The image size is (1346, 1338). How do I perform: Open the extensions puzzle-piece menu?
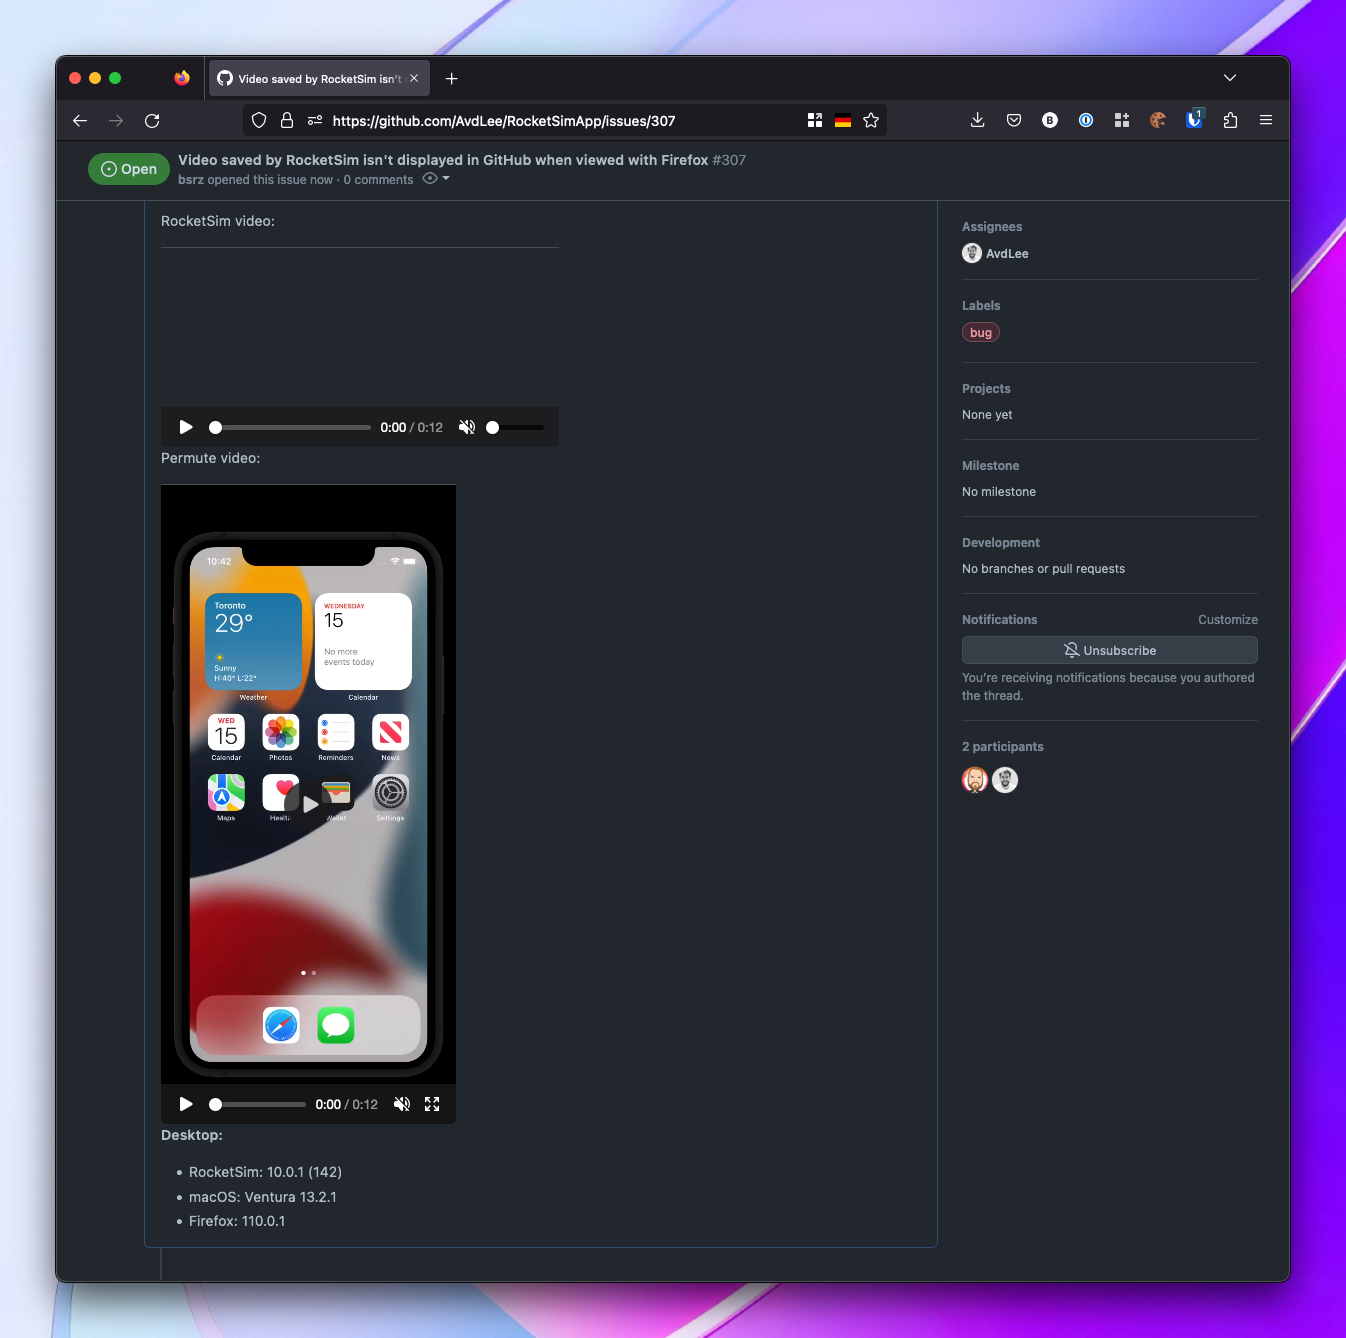pyautogui.click(x=1230, y=120)
